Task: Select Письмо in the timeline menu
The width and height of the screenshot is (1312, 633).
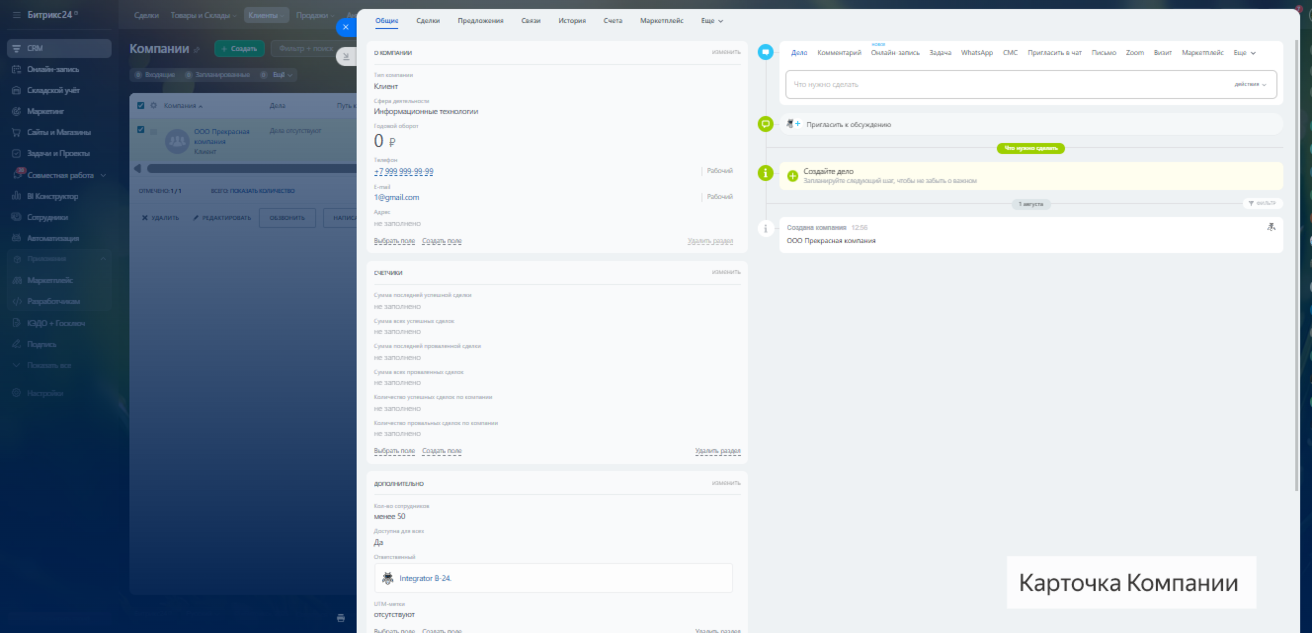Action: (1104, 52)
